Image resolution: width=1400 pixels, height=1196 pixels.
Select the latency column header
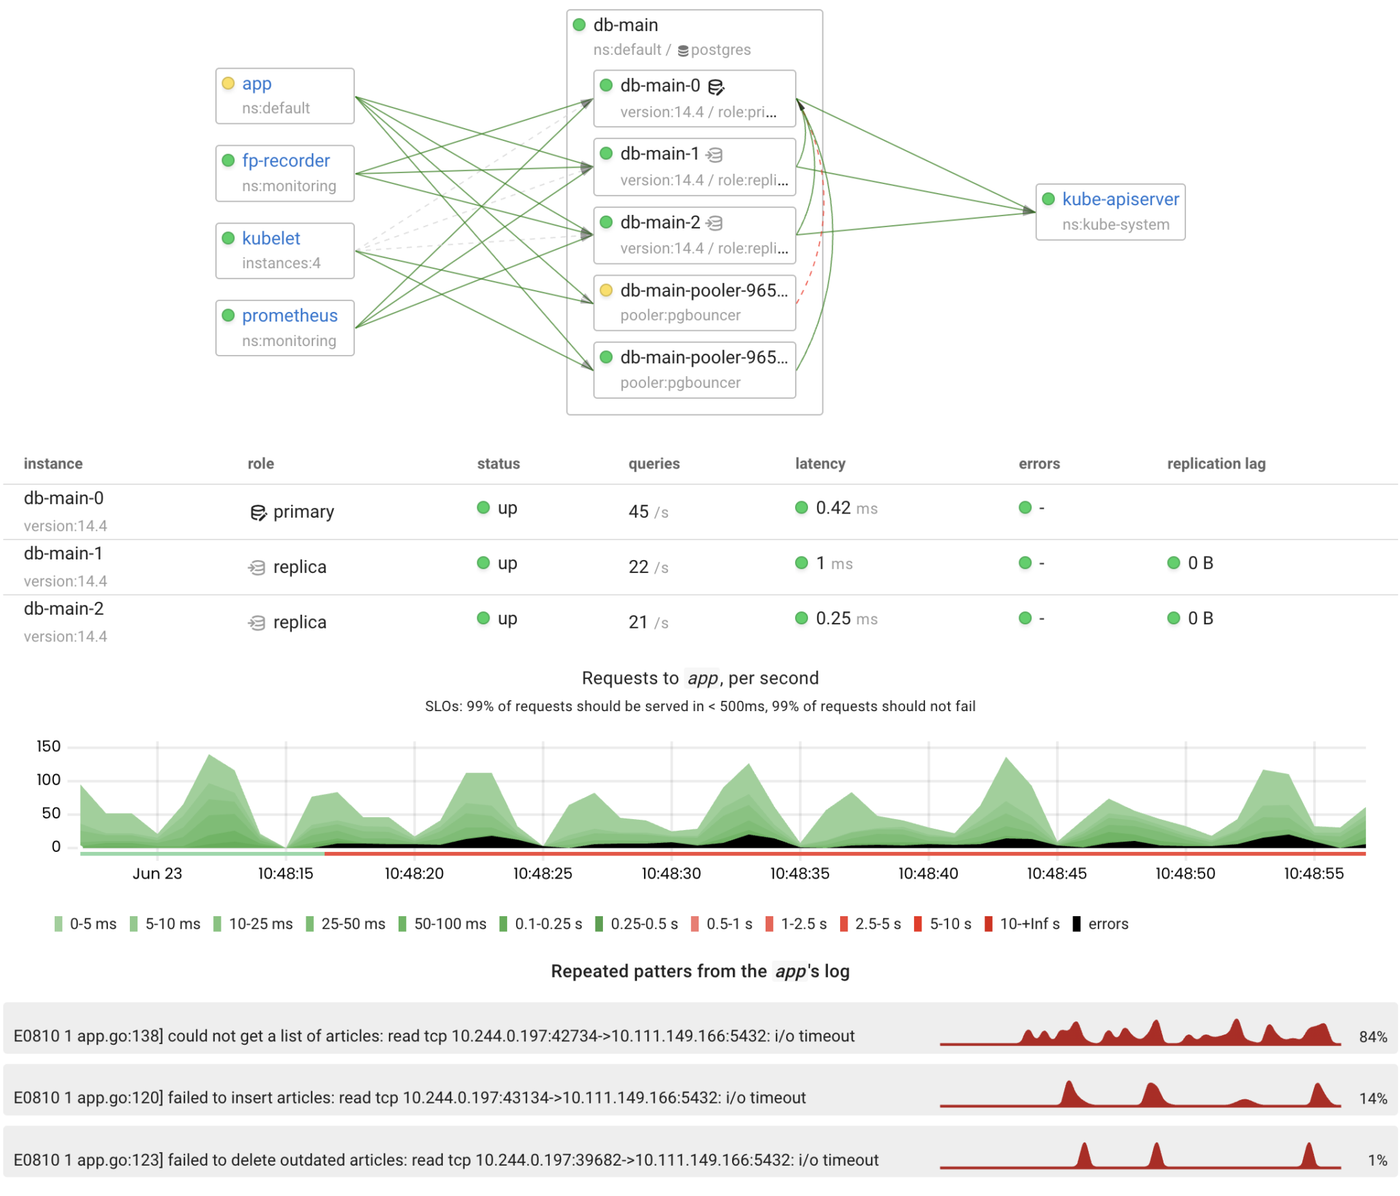(820, 465)
